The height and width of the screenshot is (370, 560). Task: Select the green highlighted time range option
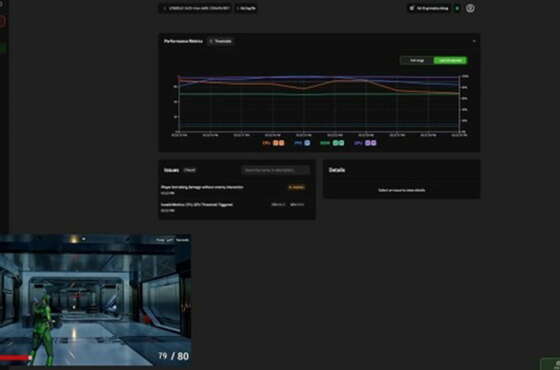450,60
